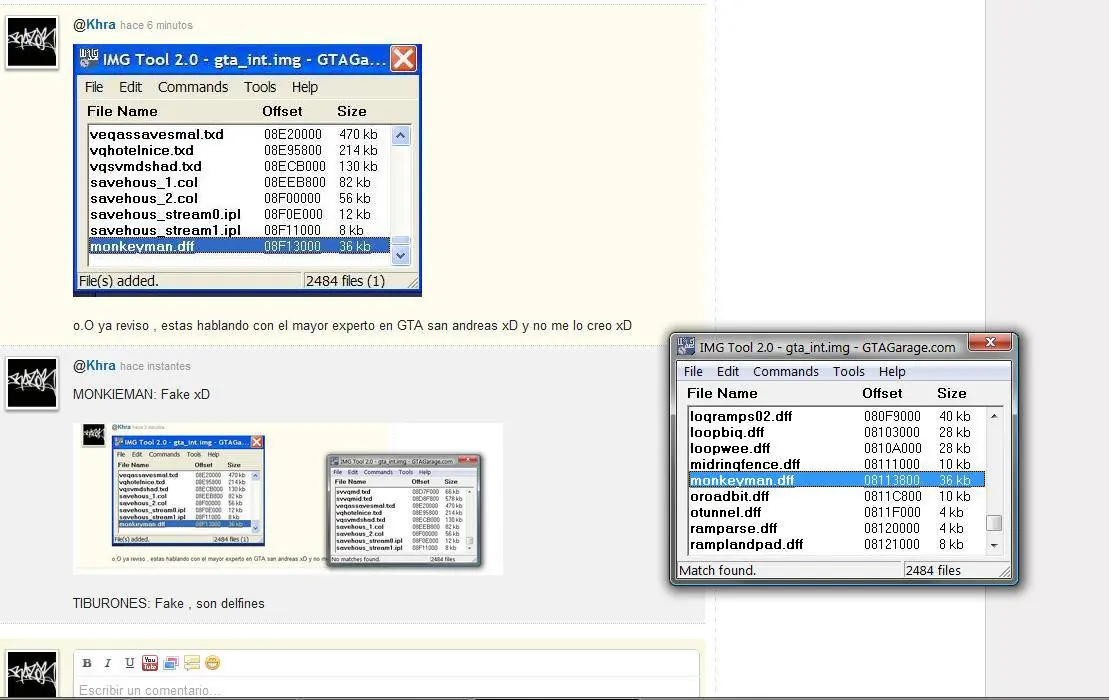Open Commands menu in floating GTAGarage.com window
The height and width of the screenshot is (700, 1109).
(x=786, y=371)
